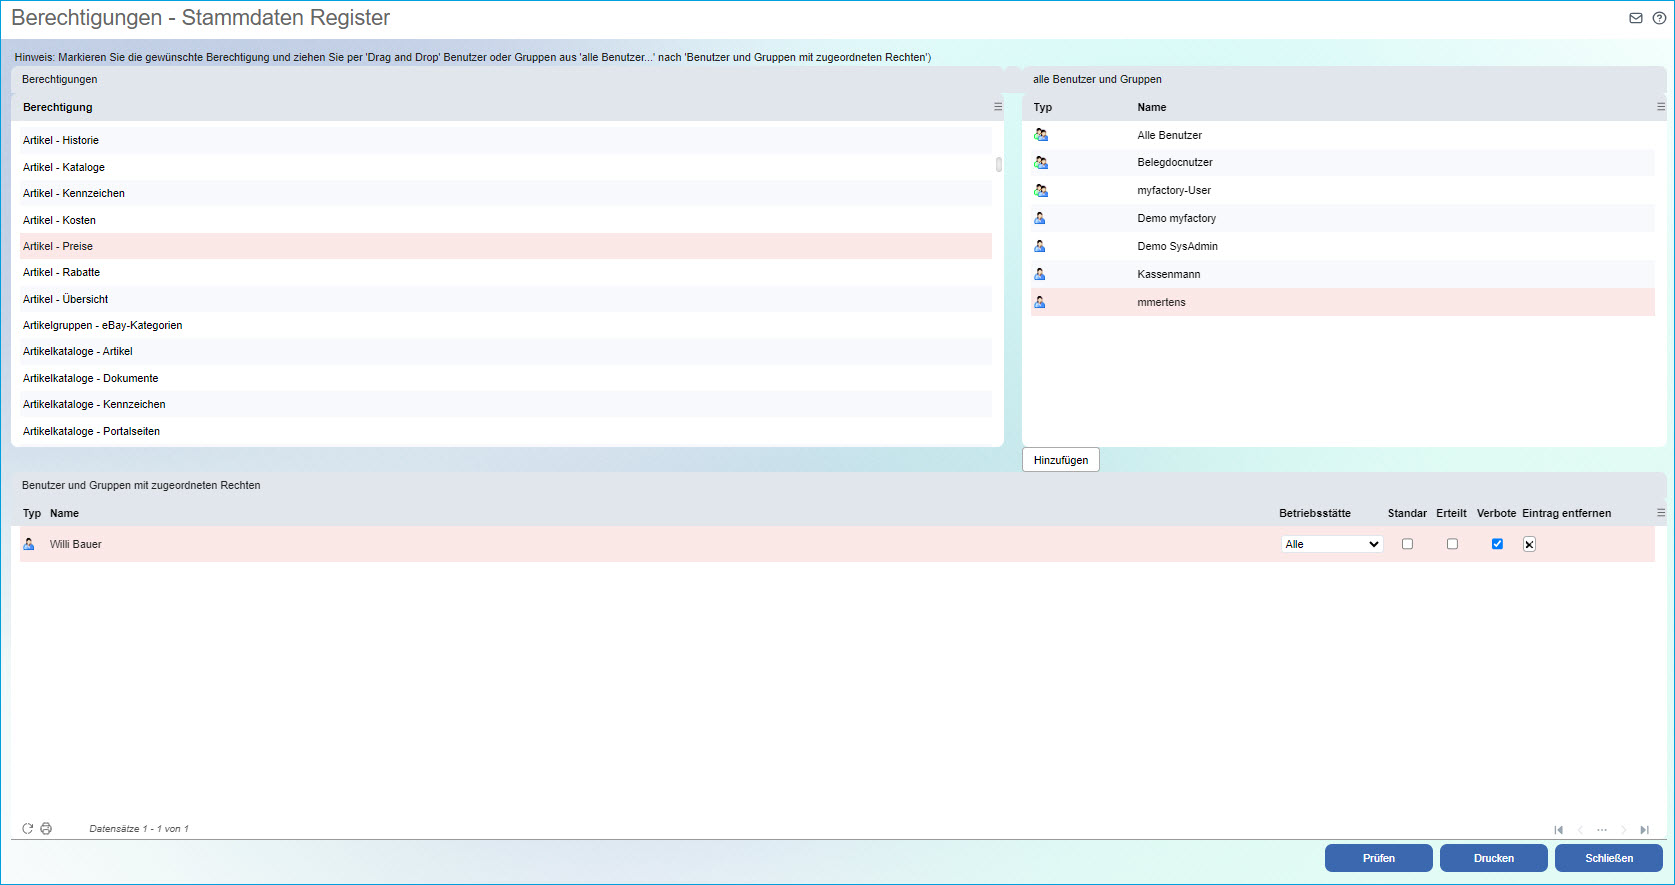Open column menu of users and groups list
This screenshot has width=1675, height=885.
tap(1661, 107)
